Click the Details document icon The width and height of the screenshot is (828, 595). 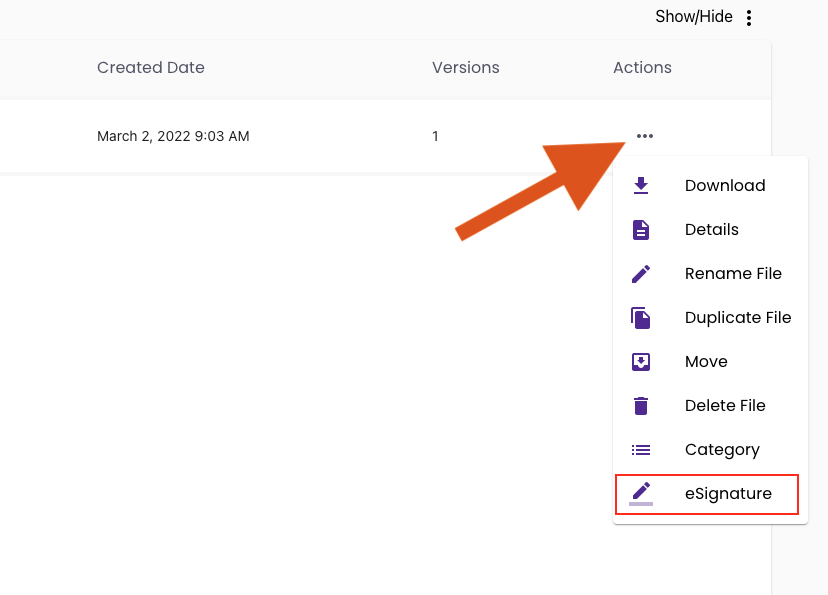(641, 230)
